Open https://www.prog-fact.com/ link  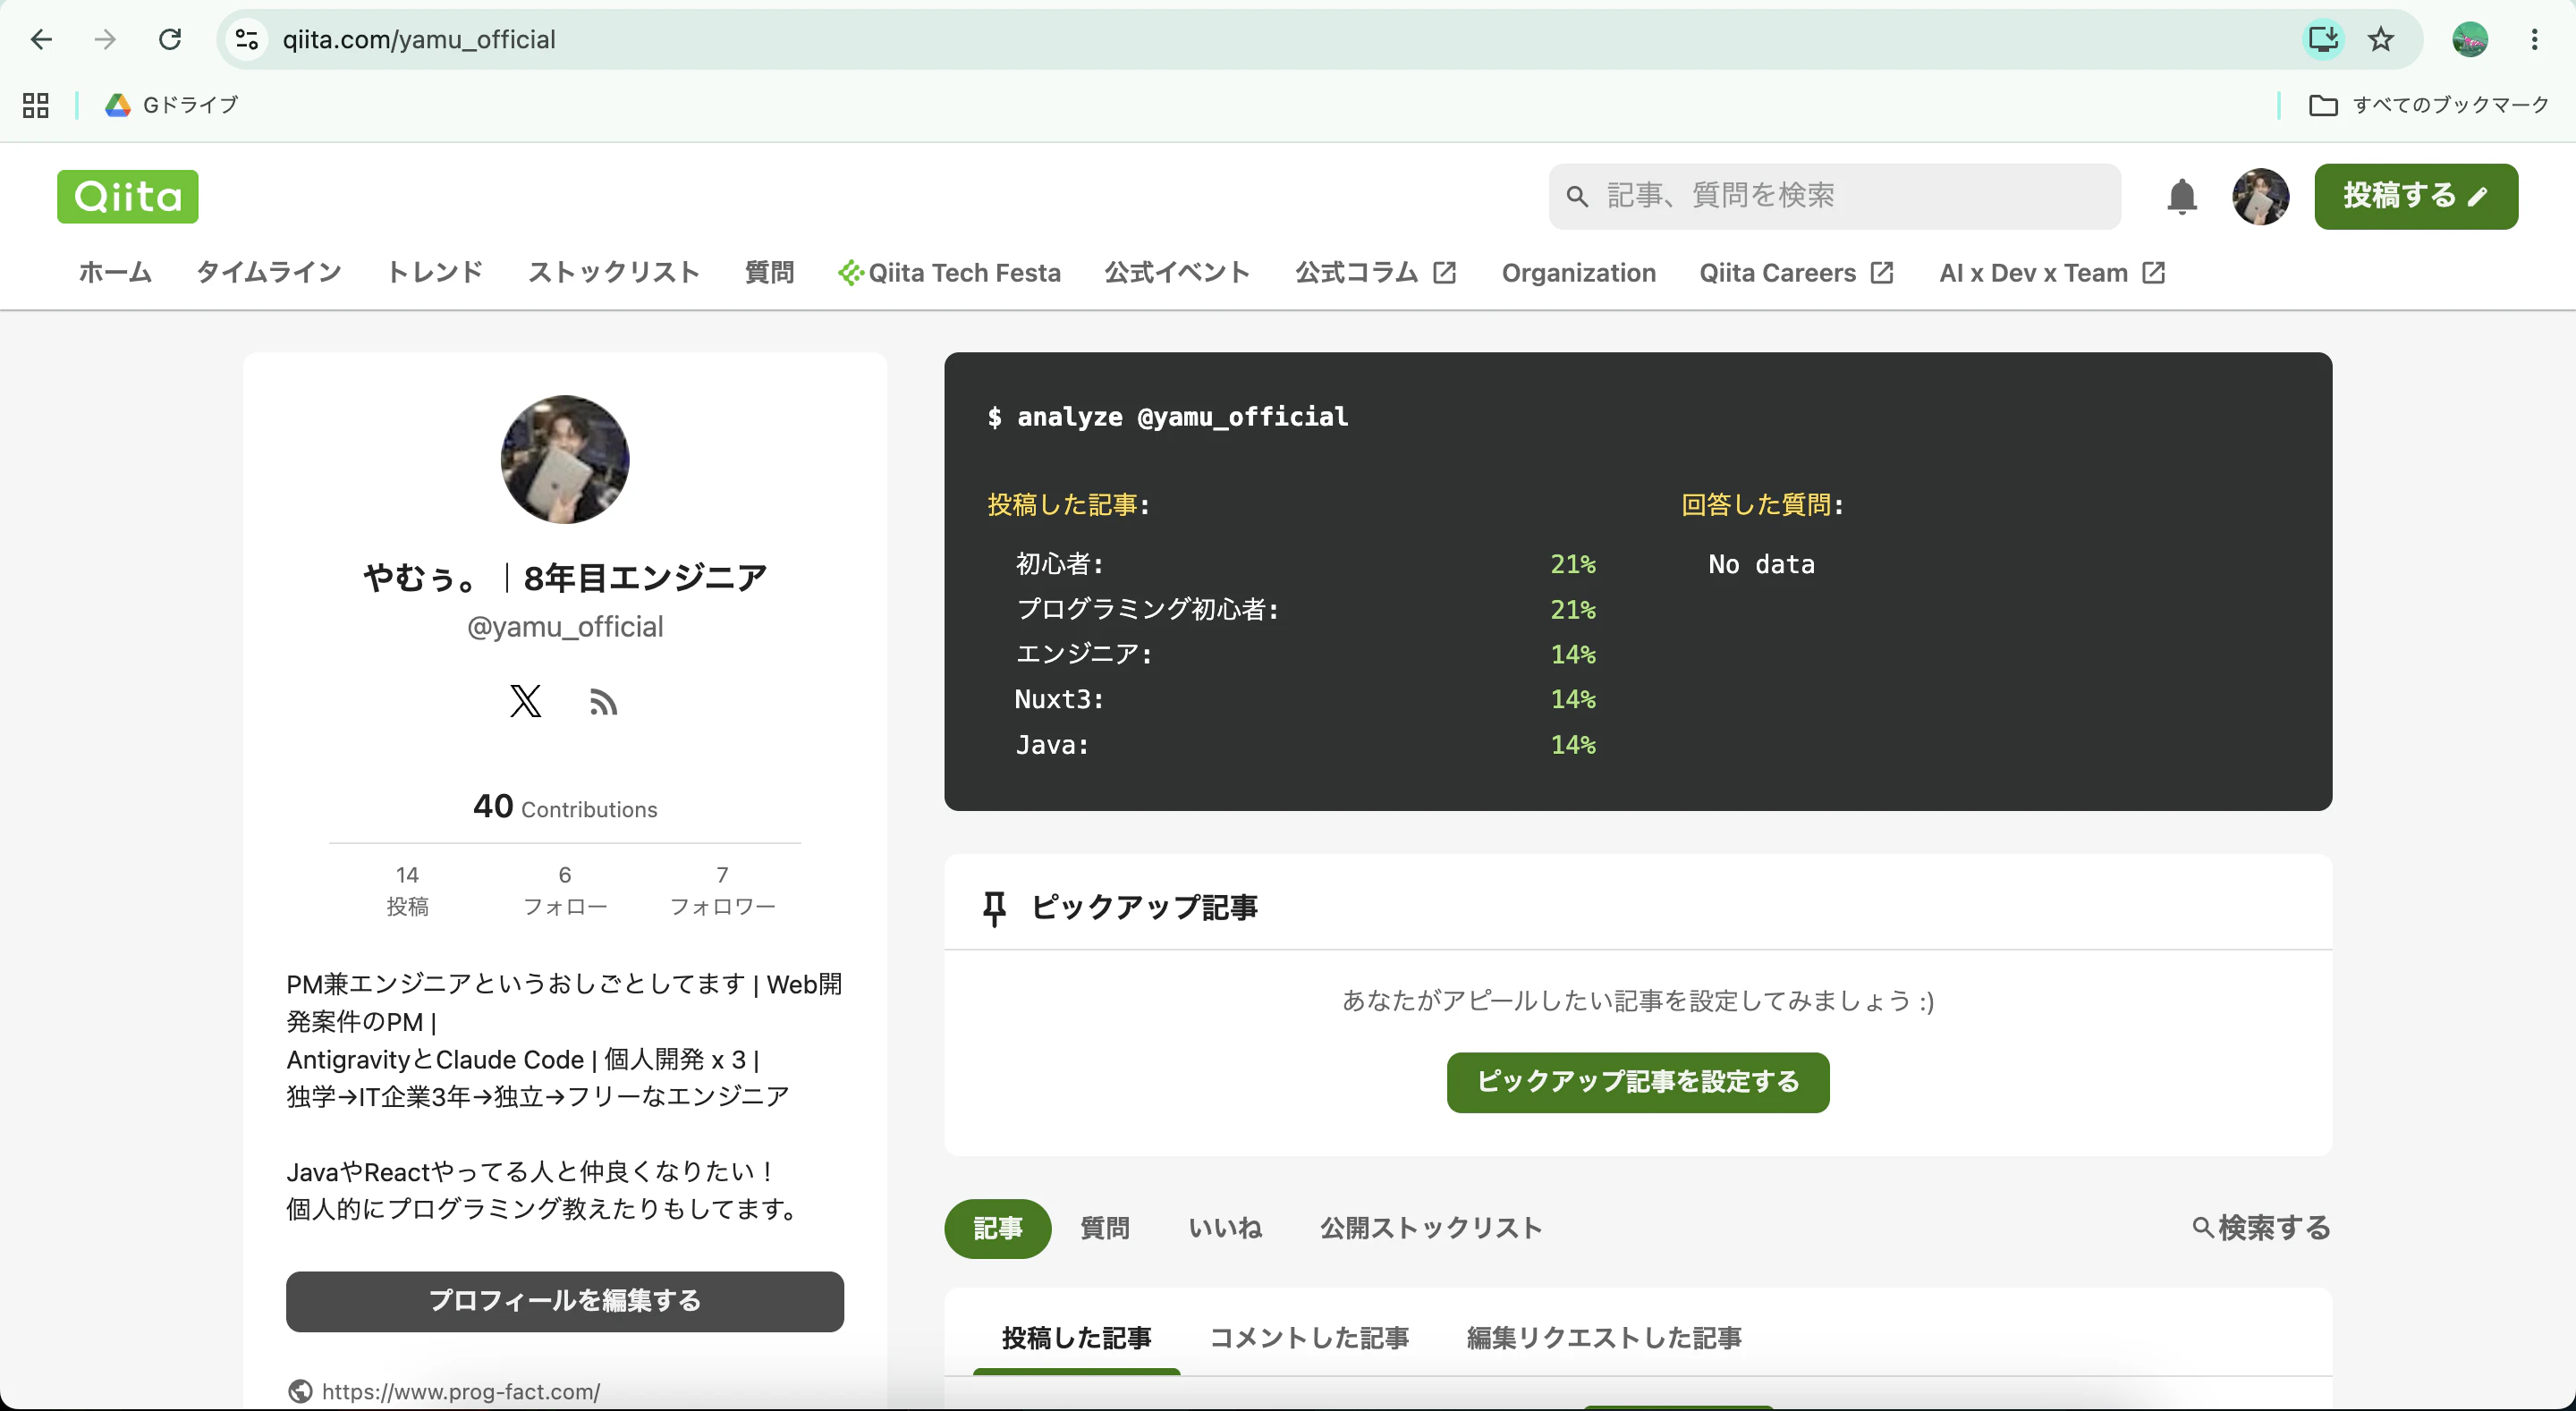pyautogui.click(x=460, y=1391)
